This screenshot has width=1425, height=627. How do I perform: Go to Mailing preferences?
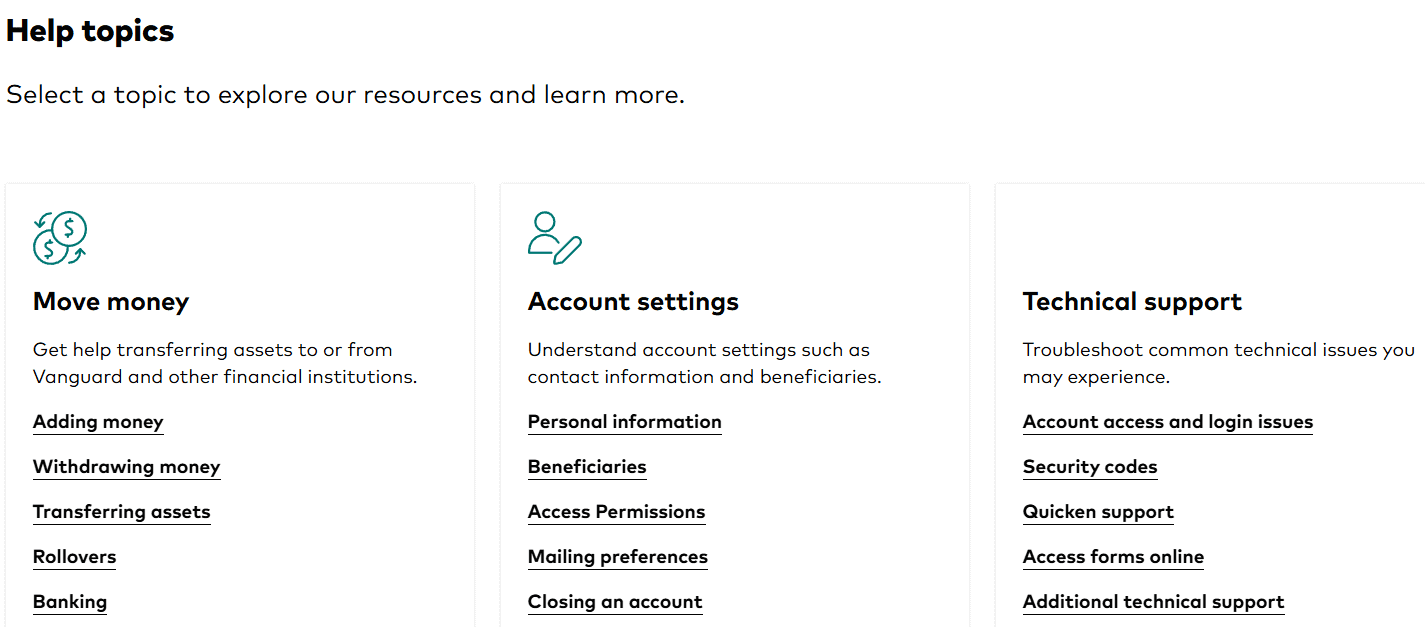[x=617, y=557]
